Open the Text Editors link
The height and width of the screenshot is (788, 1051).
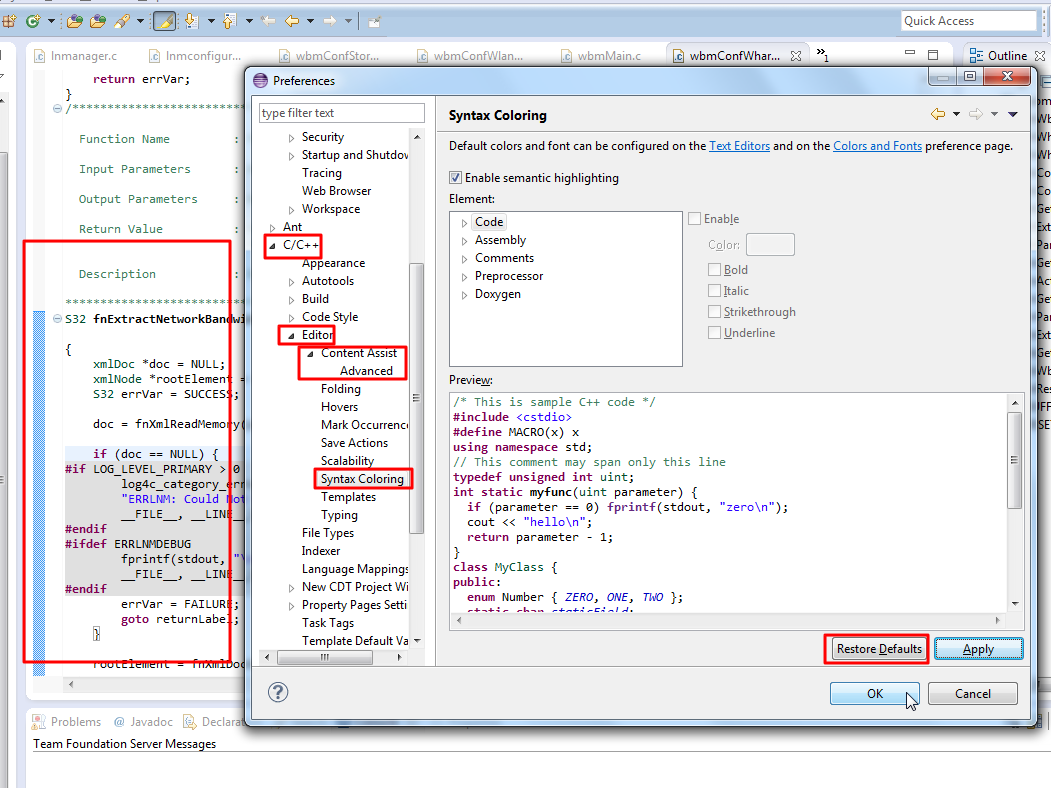pyautogui.click(x=739, y=145)
